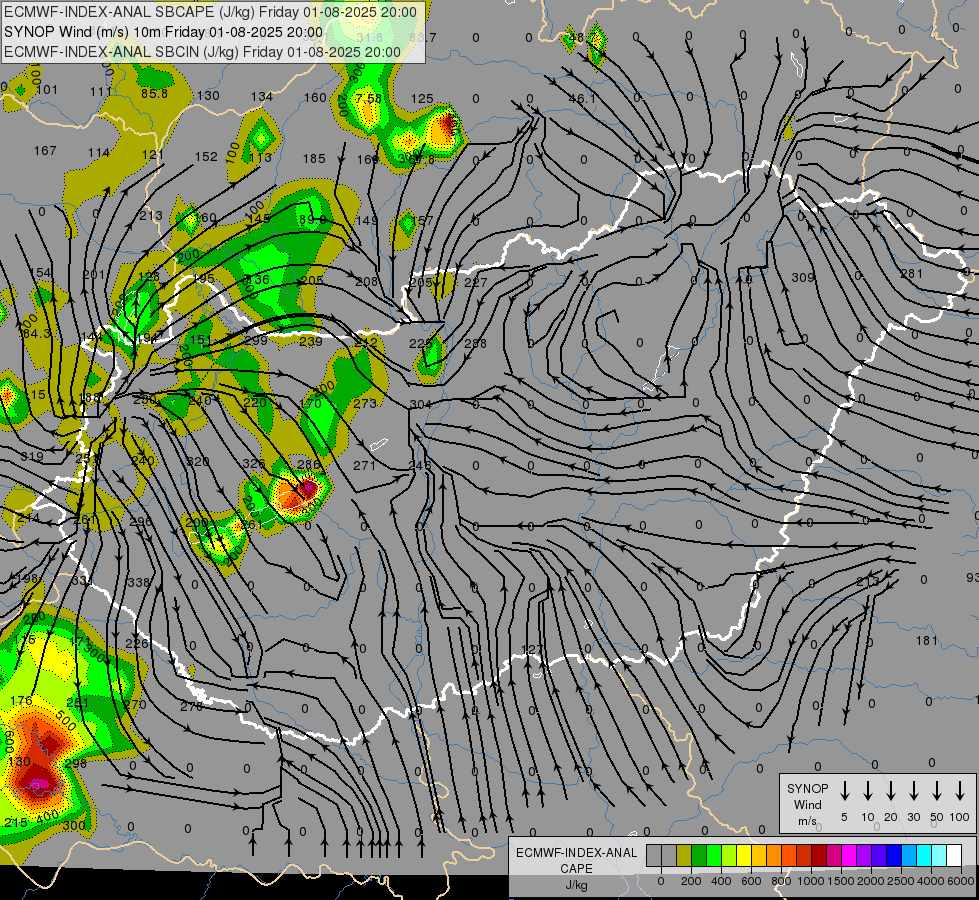Pick the lime yellow-green swatch in the CAPE legend
The width and height of the screenshot is (979, 900).
point(729,856)
